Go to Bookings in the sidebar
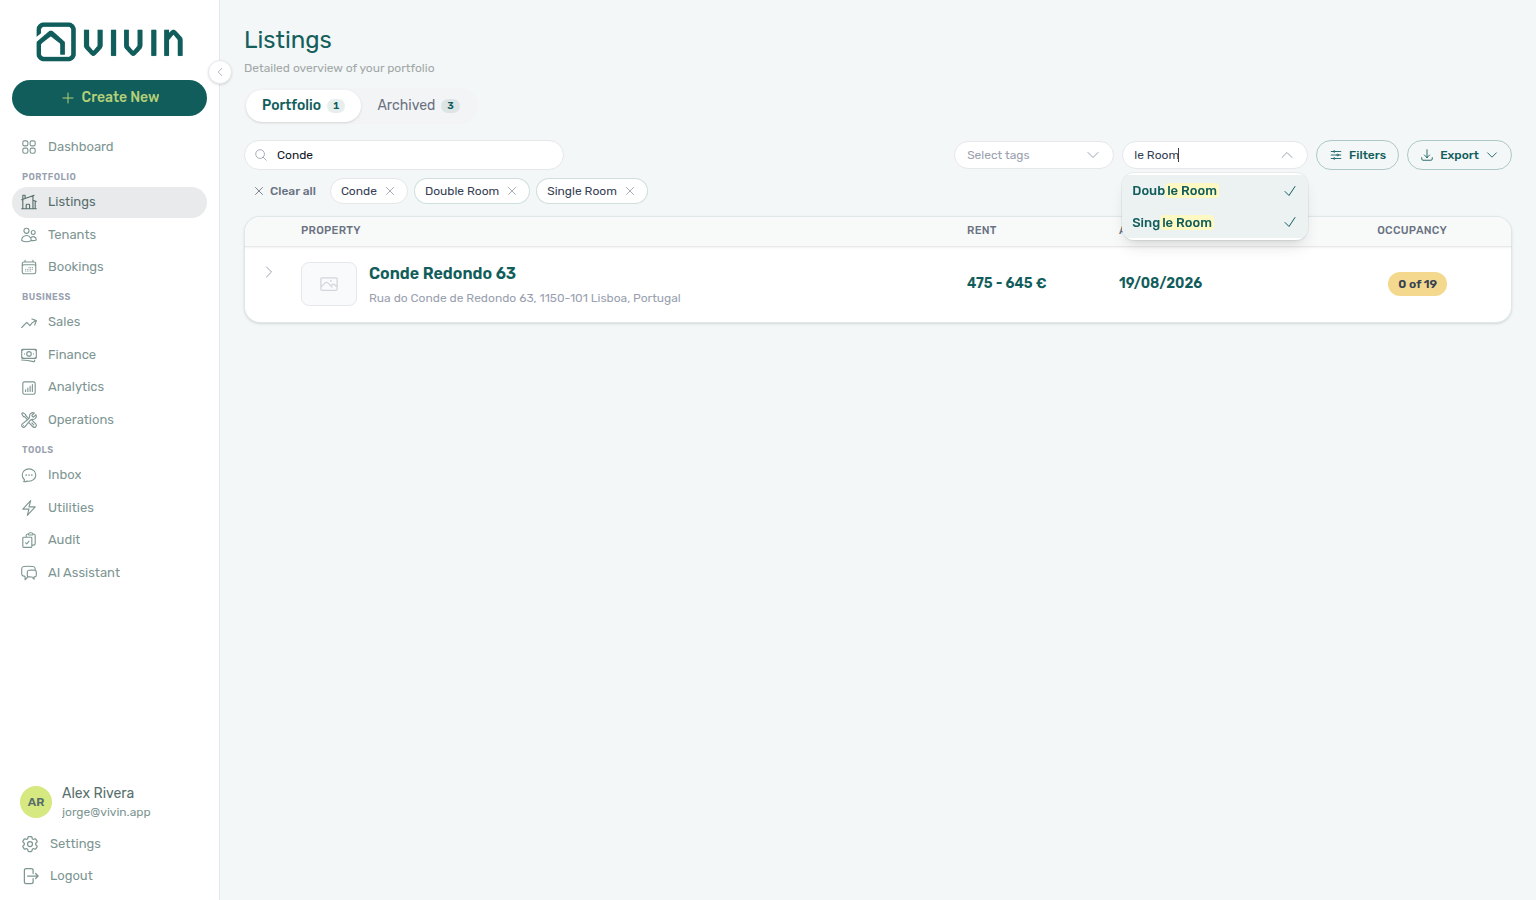This screenshot has width=1536, height=900. pos(109,267)
